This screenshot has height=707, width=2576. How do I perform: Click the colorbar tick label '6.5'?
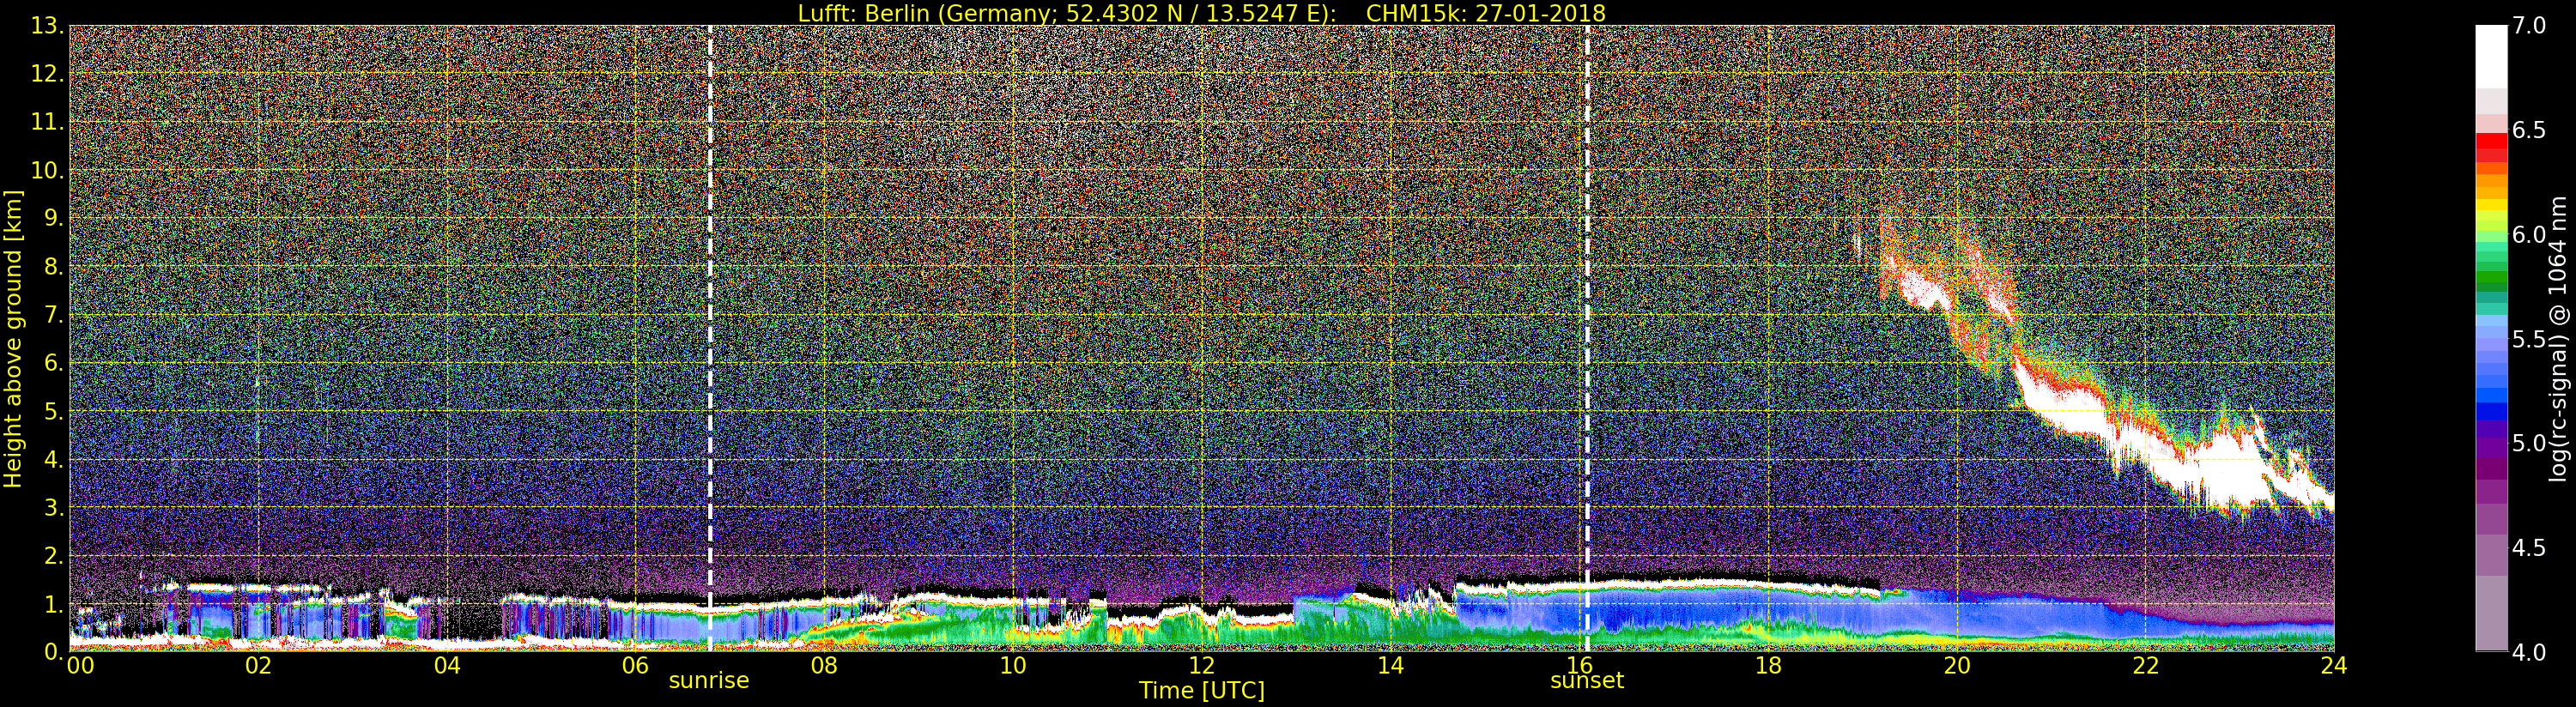2529,130
